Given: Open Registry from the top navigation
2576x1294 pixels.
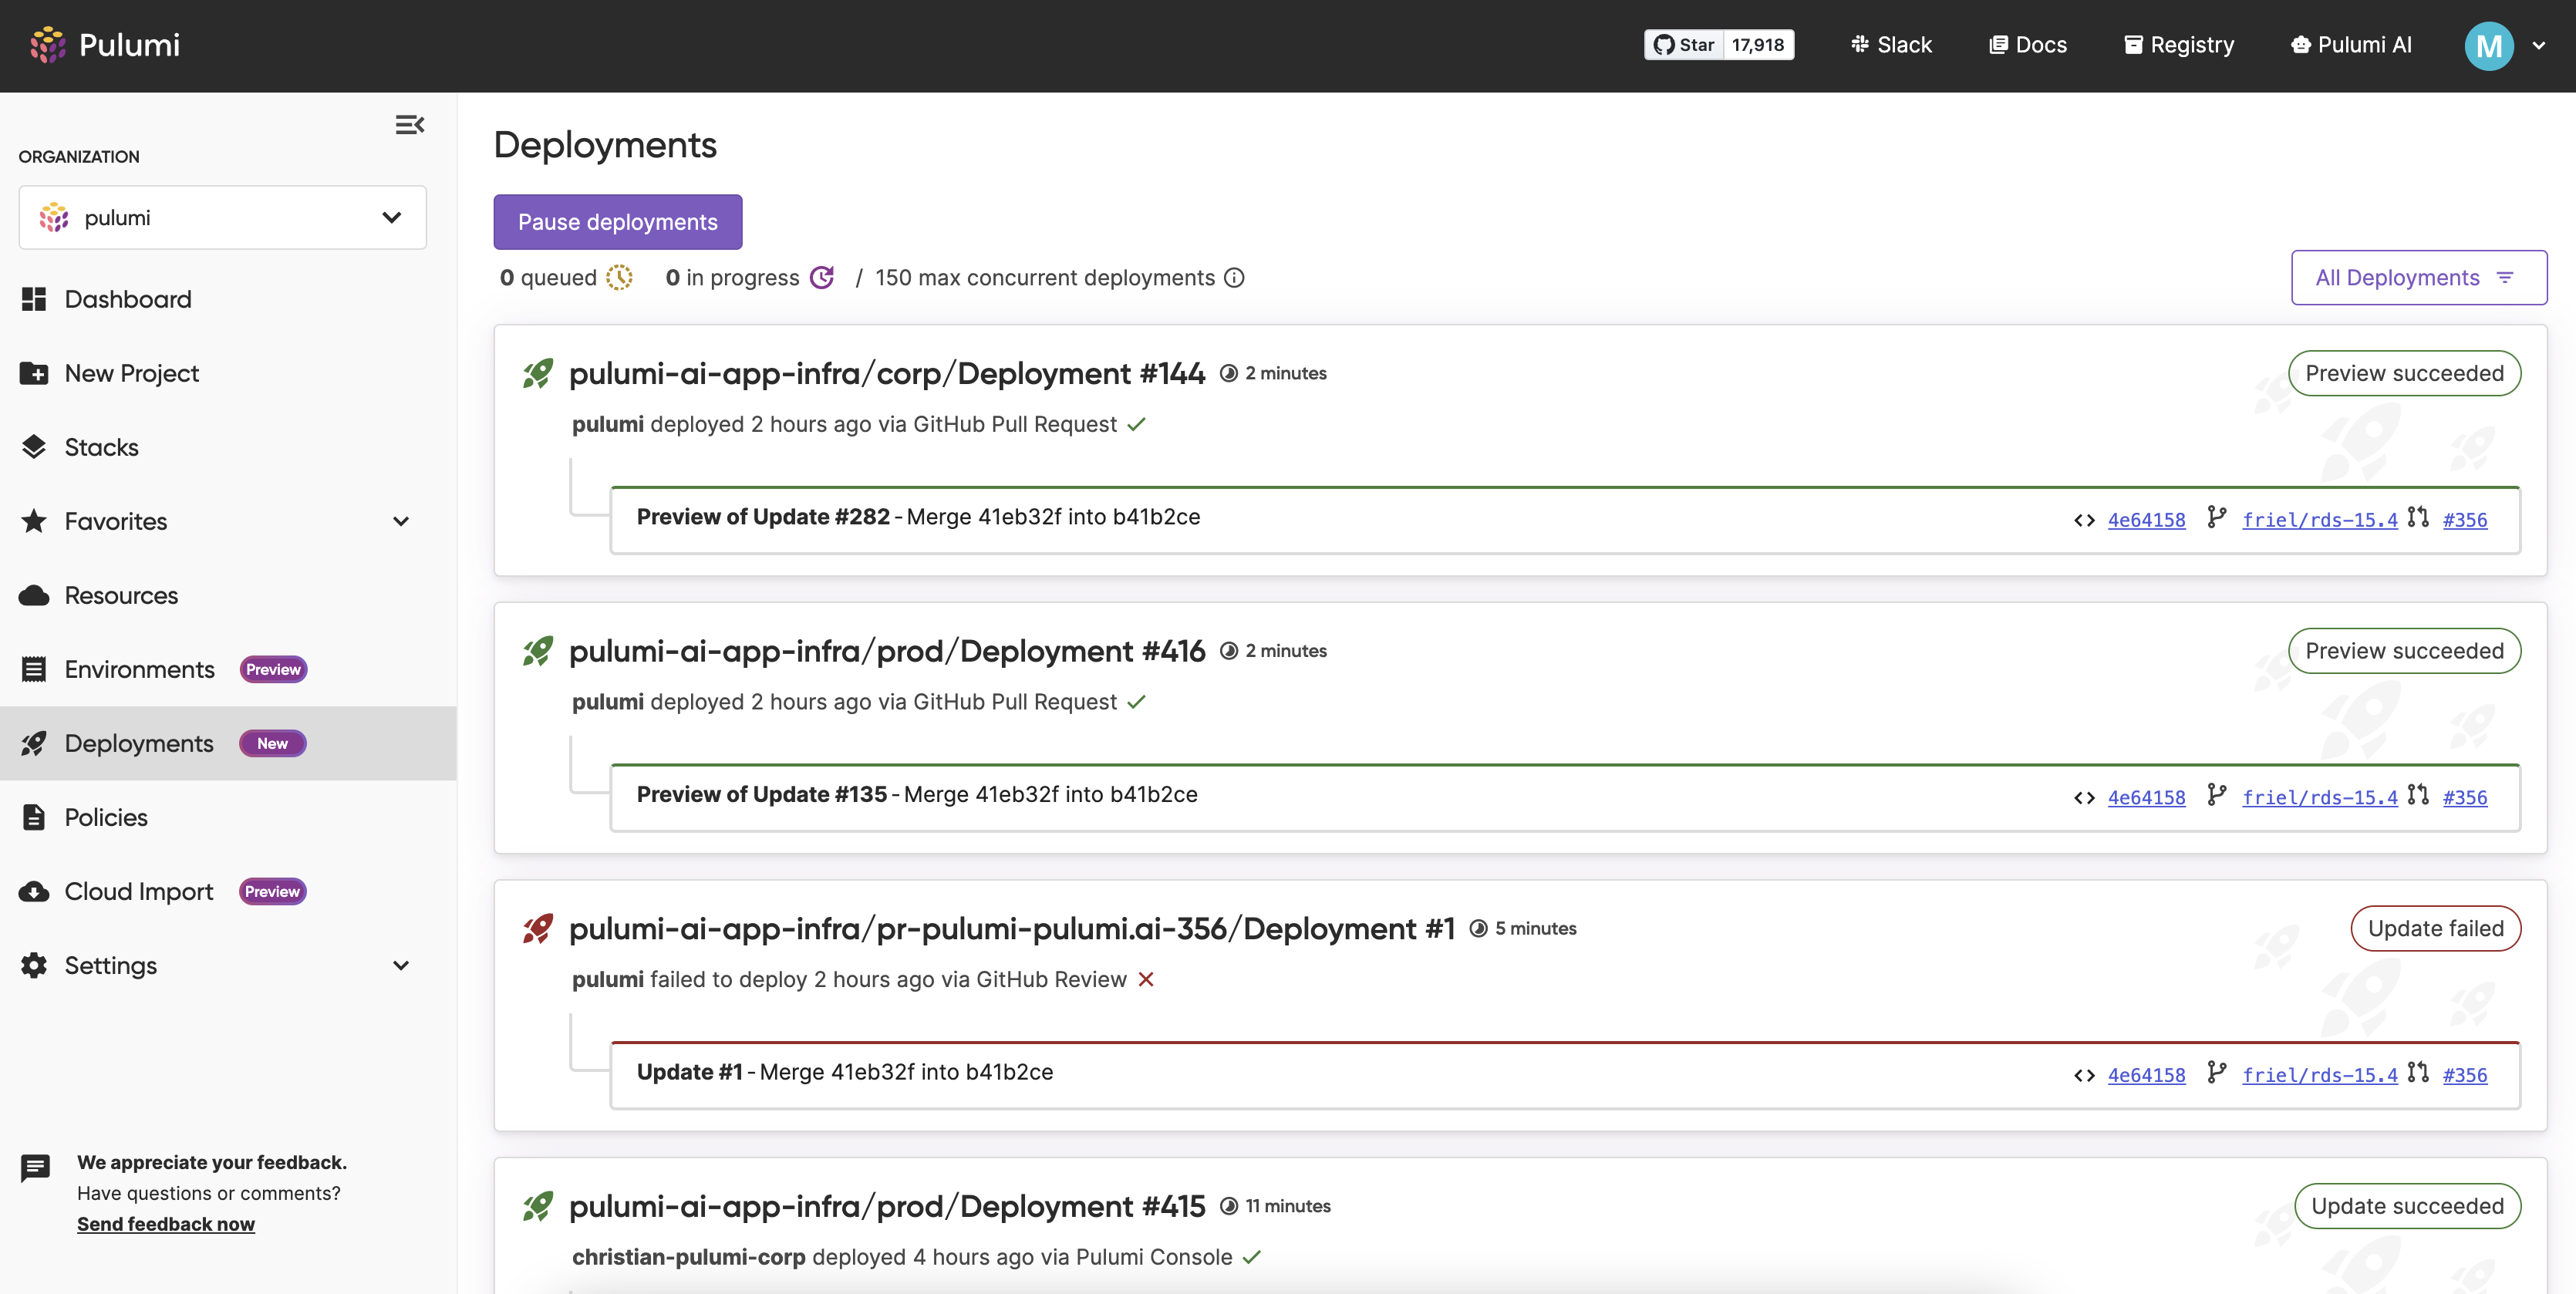Looking at the screenshot, I should click(x=2179, y=45).
